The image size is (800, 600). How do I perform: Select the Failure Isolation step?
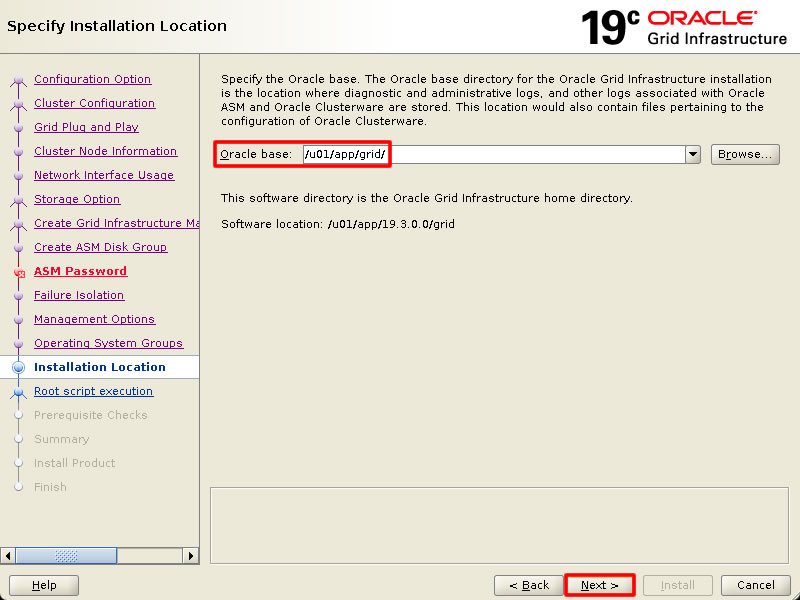point(79,295)
